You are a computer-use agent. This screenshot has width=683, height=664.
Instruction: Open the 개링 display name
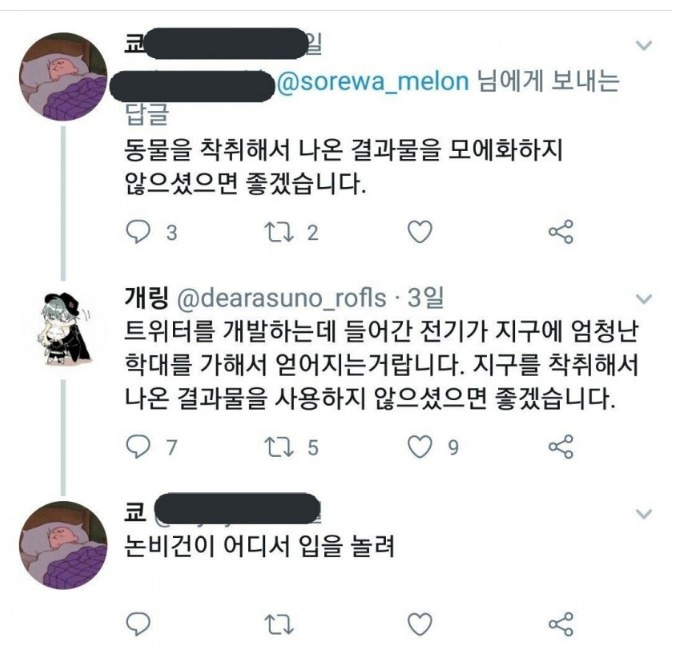[x=145, y=298]
